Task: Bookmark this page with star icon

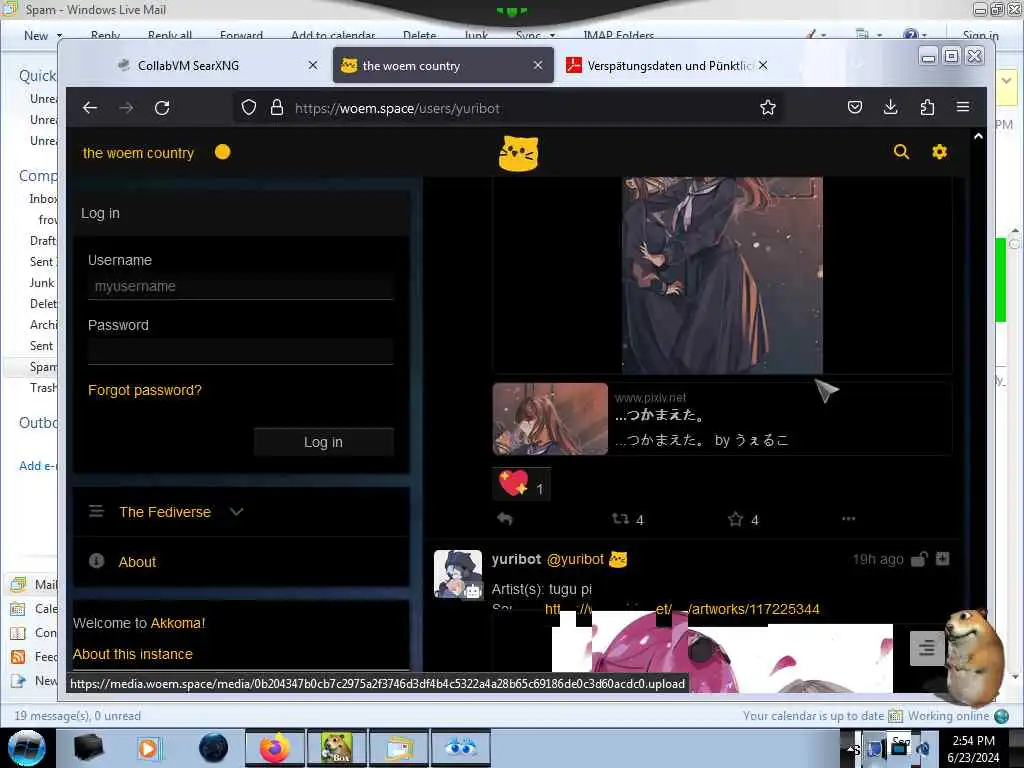Action: coord(768,108)
